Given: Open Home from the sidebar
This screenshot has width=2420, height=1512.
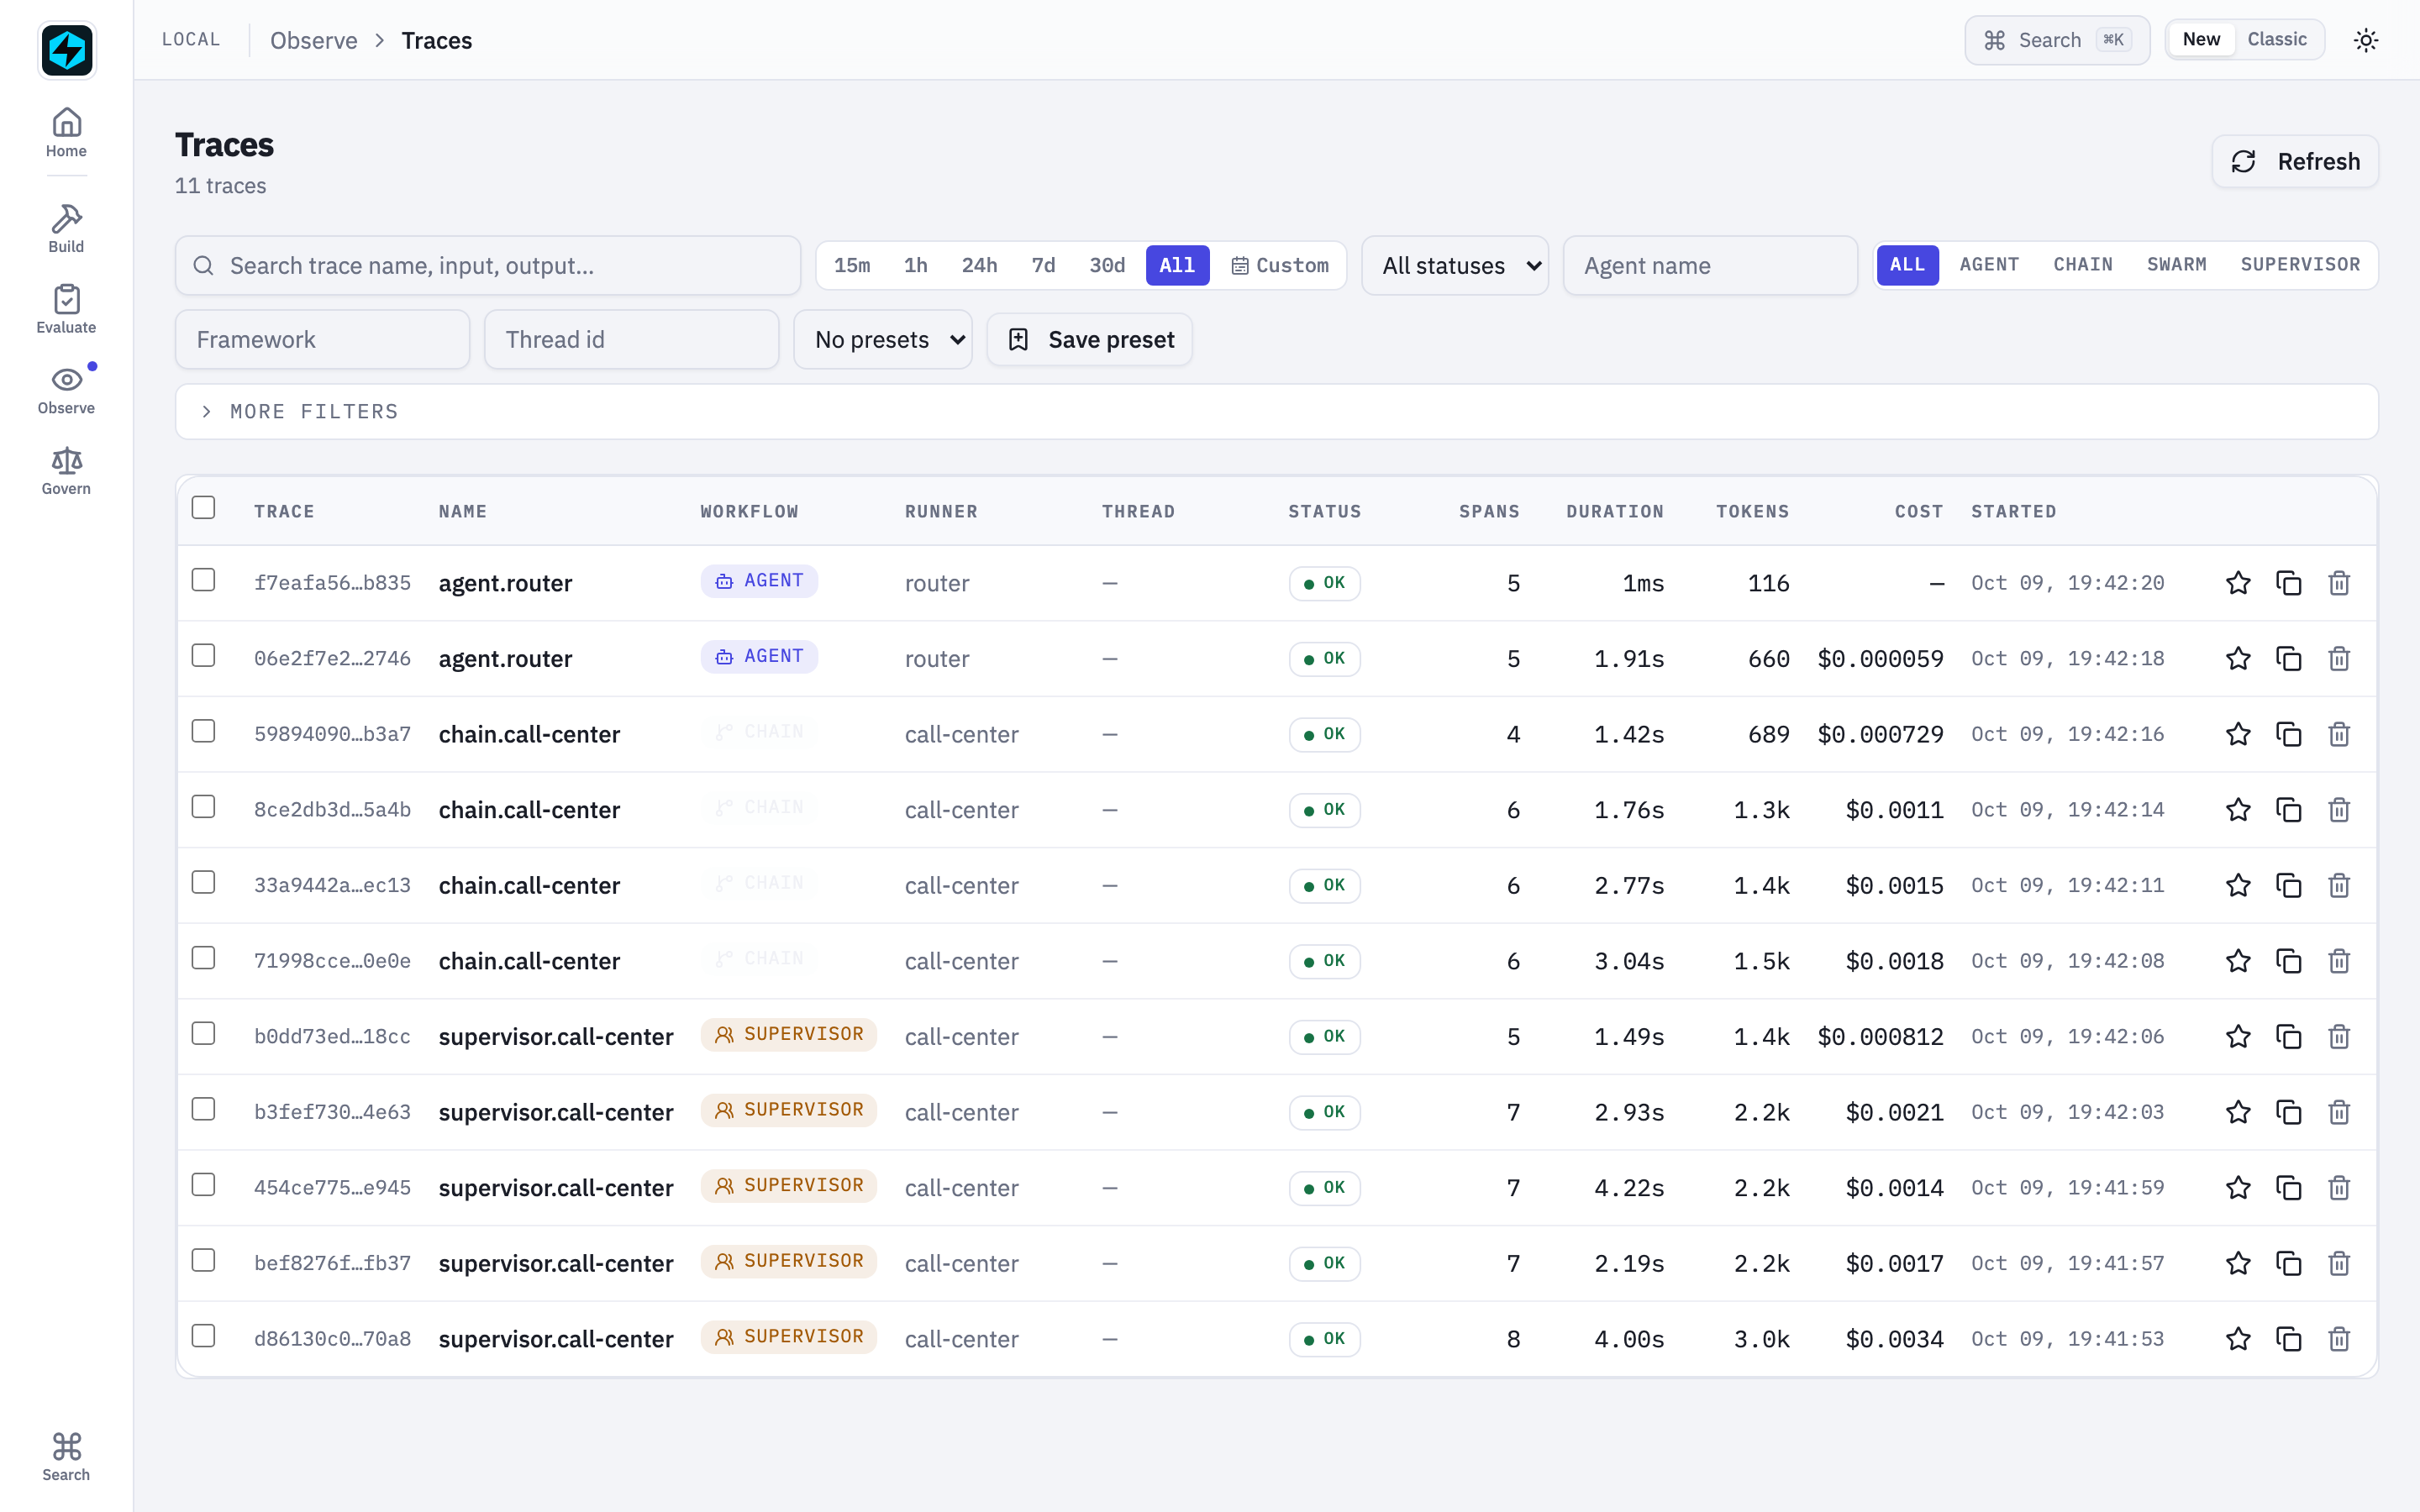Looking at the screenshot, I should click(66, 132).
